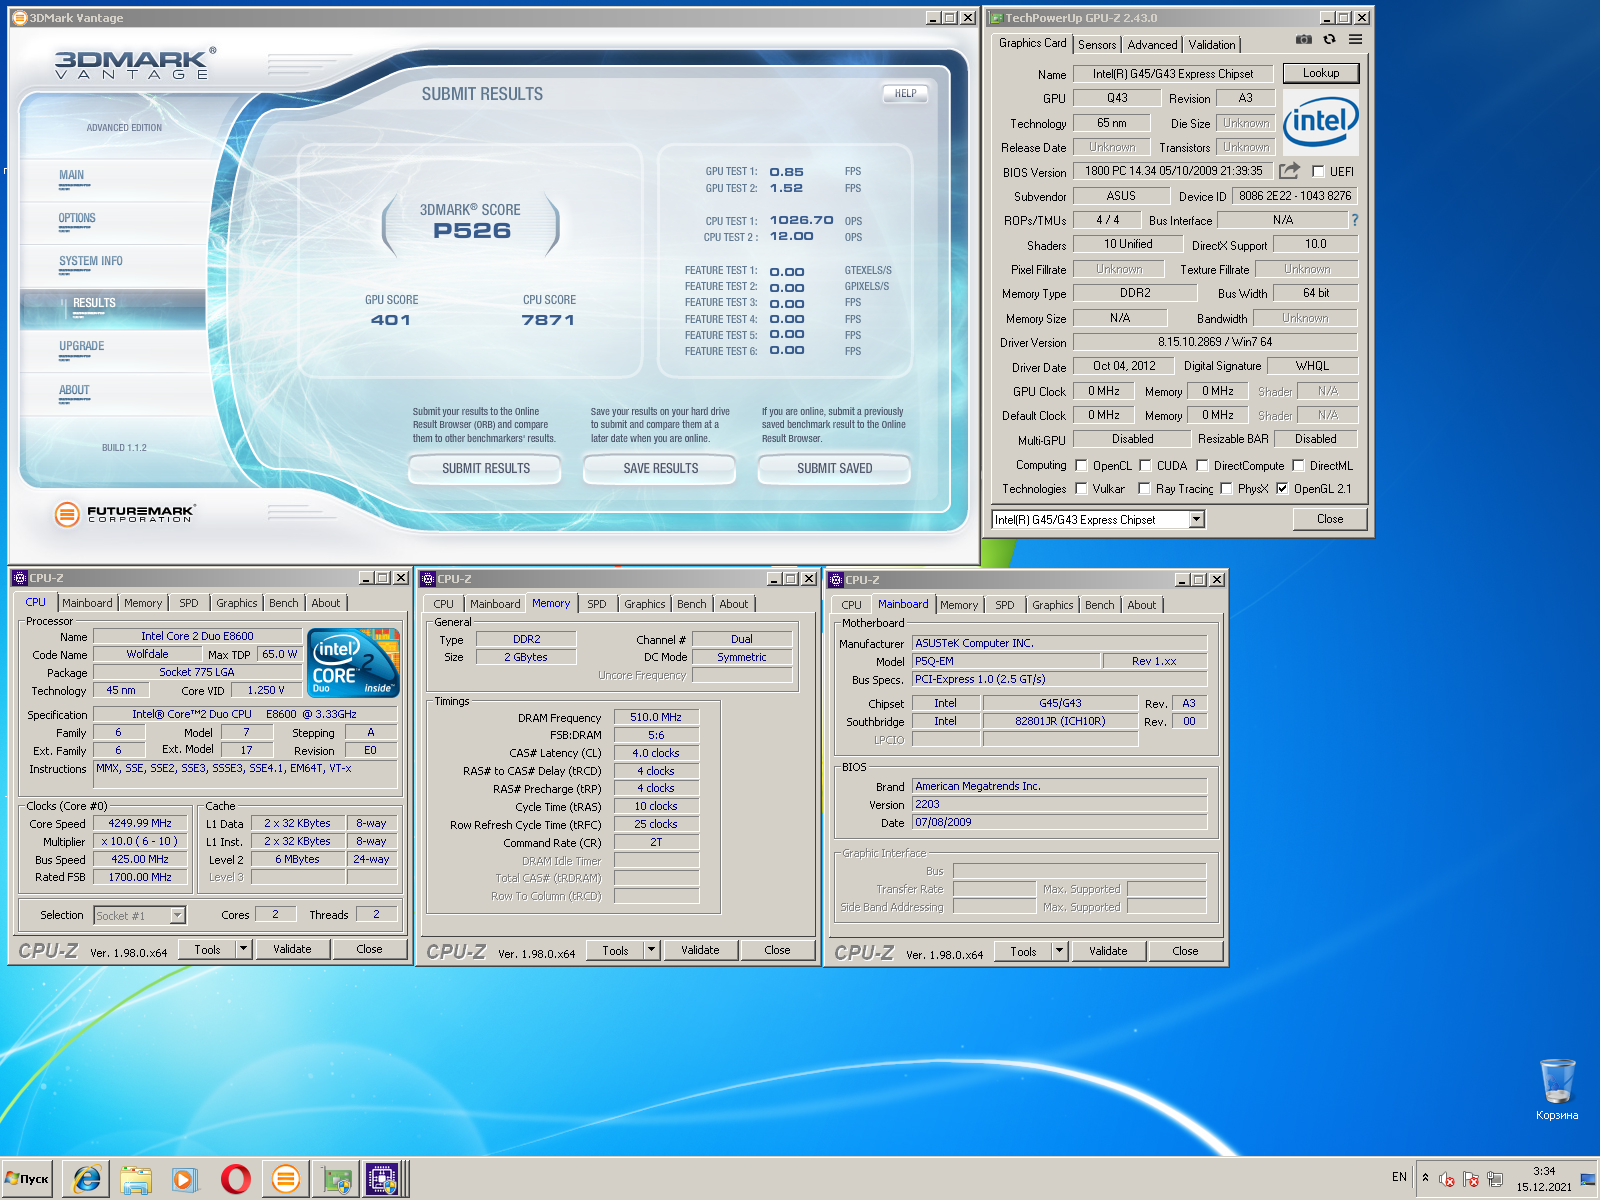Open GPU-Z hamburger menu icon
This screenshot has height=1200, width=1600.
pyautogui.click(x=1355, y=40)
